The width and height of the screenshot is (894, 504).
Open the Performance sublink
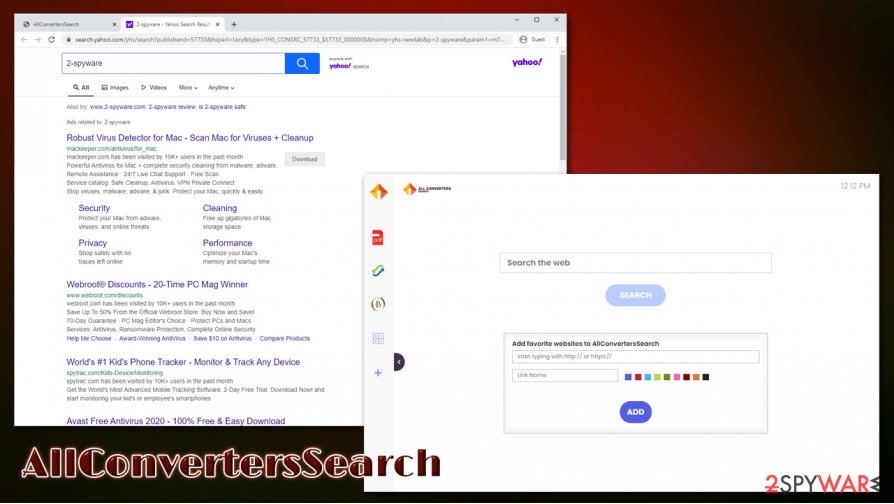coord(227,243)
